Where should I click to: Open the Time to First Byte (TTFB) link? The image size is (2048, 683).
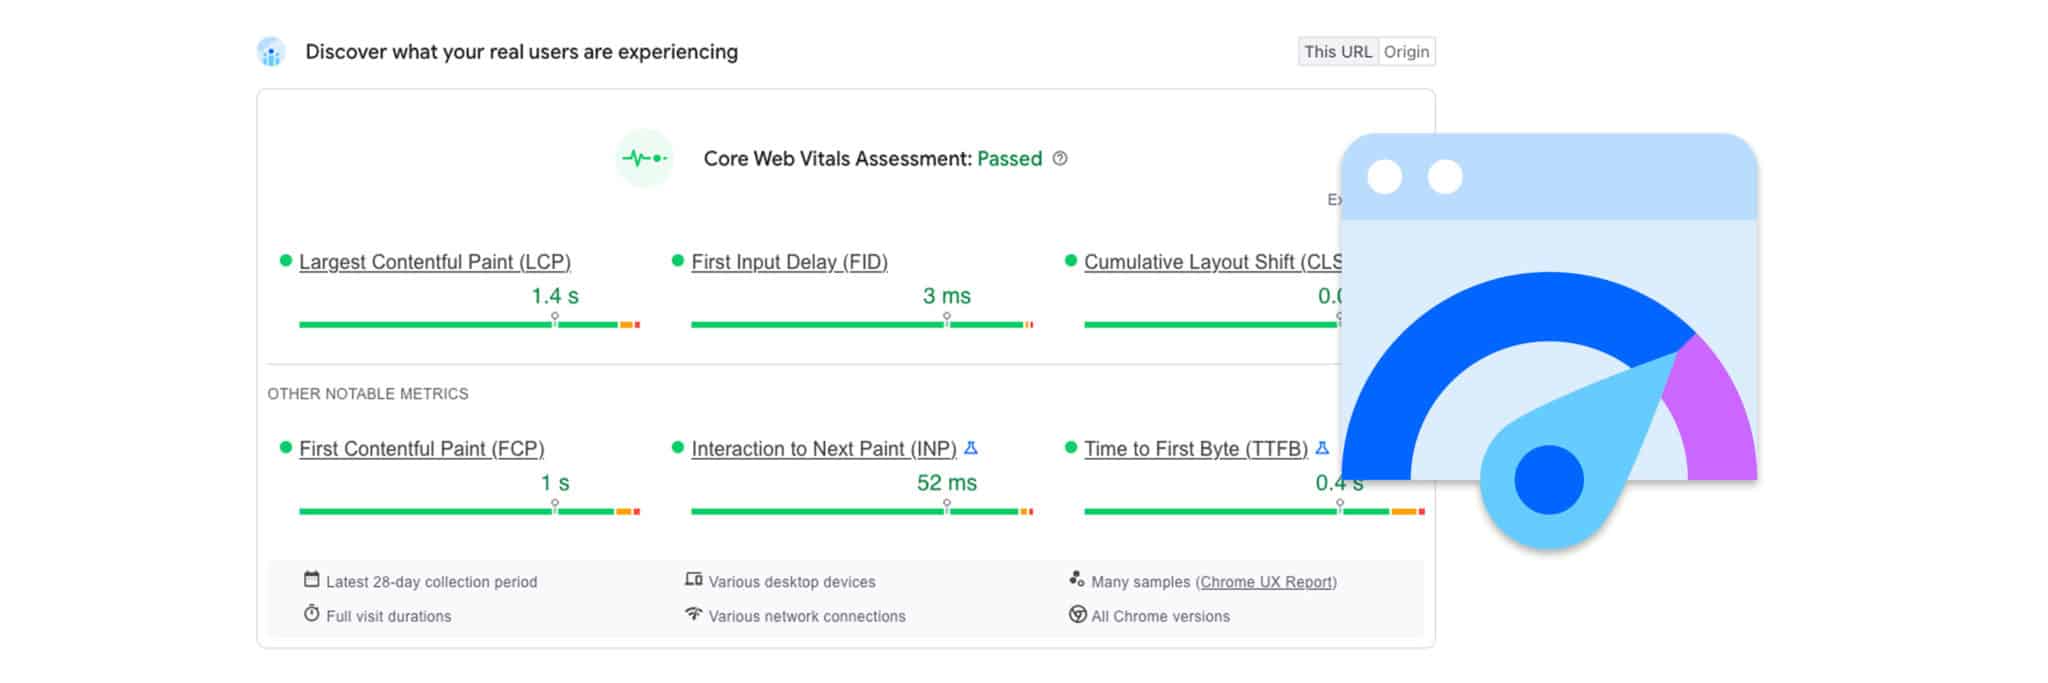[x=1195, y=449]
